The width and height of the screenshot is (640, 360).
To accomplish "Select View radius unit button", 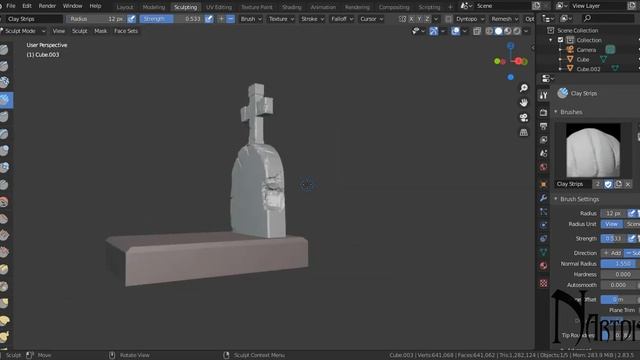I will pos(611,224).
